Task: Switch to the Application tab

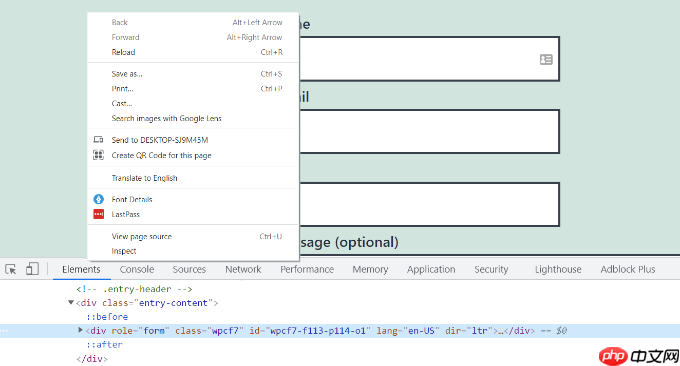Action: click(431, 269)
